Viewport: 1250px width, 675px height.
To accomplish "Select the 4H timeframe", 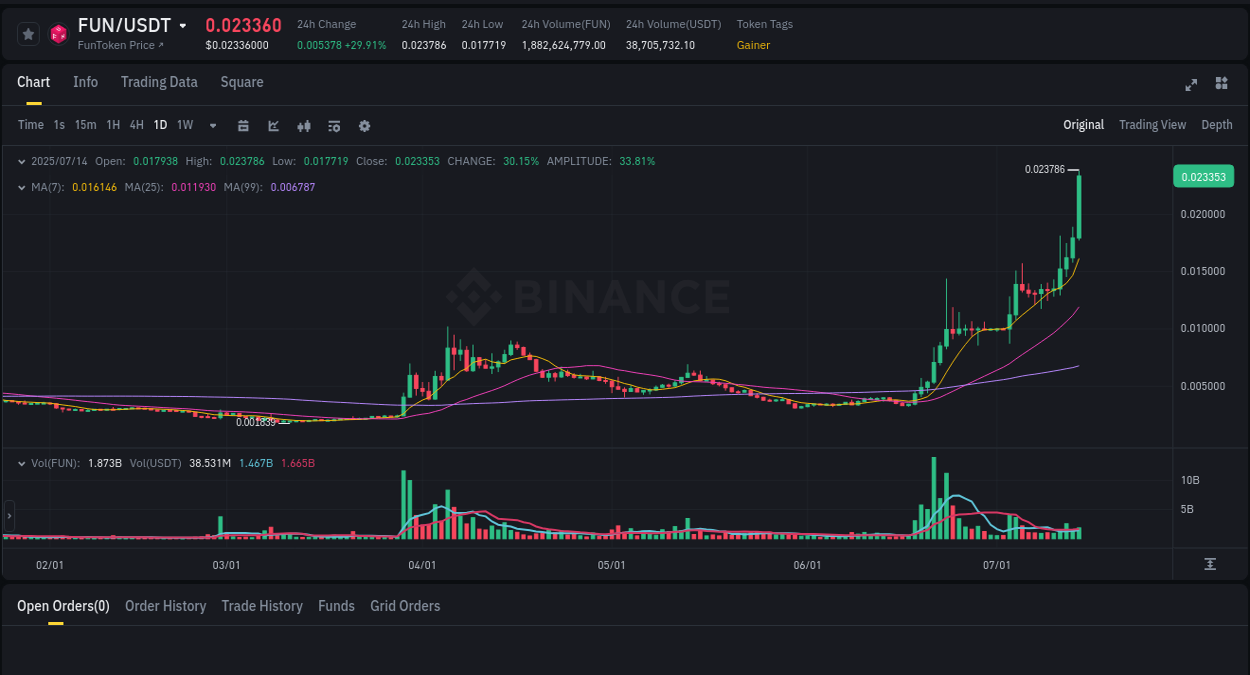I will 136,125.
